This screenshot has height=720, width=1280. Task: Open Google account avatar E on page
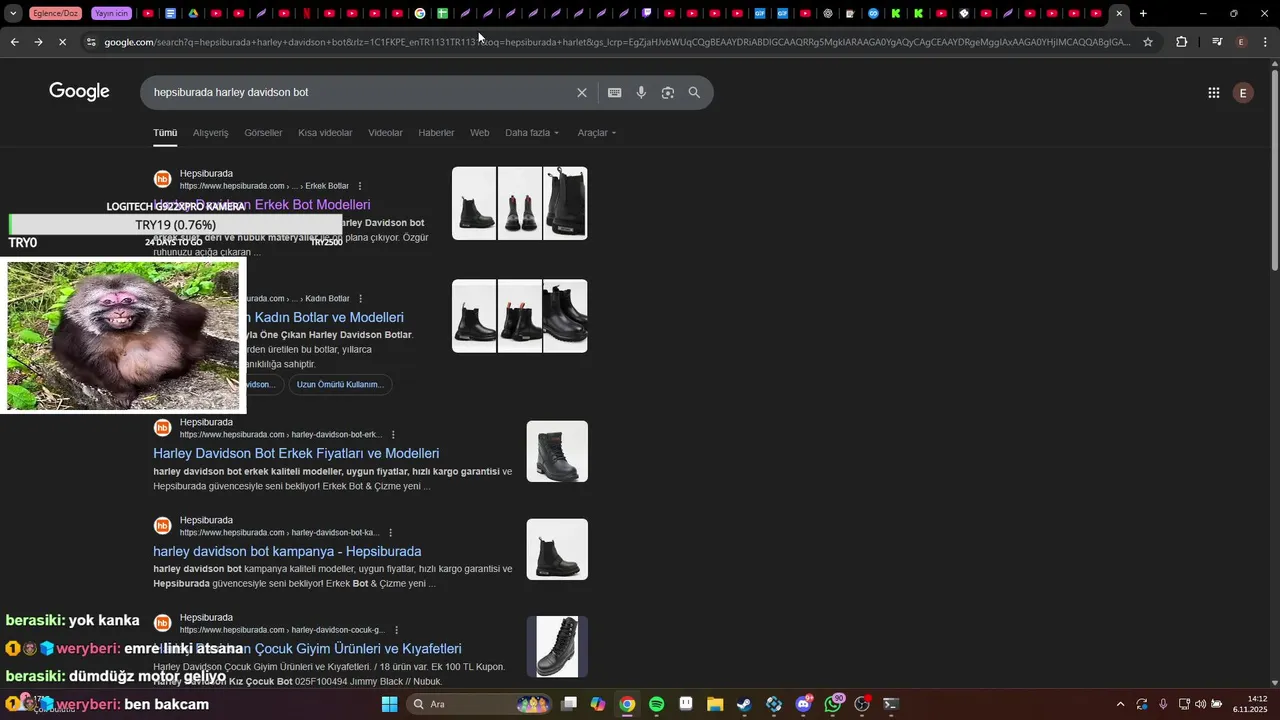(1243, 92)
